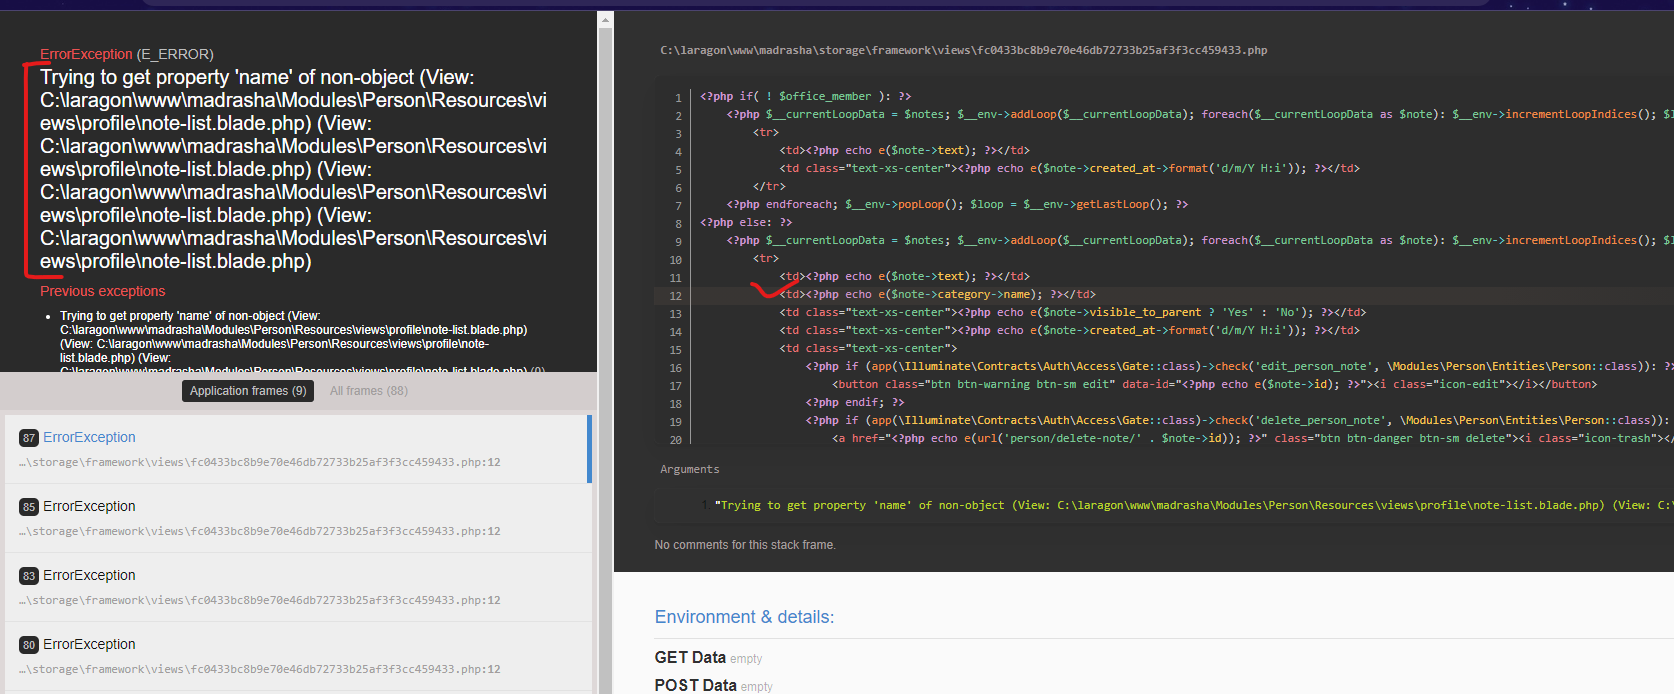Open stack frame 85 ErrorException
The width and height of the screenshot is (1674, 694).
(298, 518)
